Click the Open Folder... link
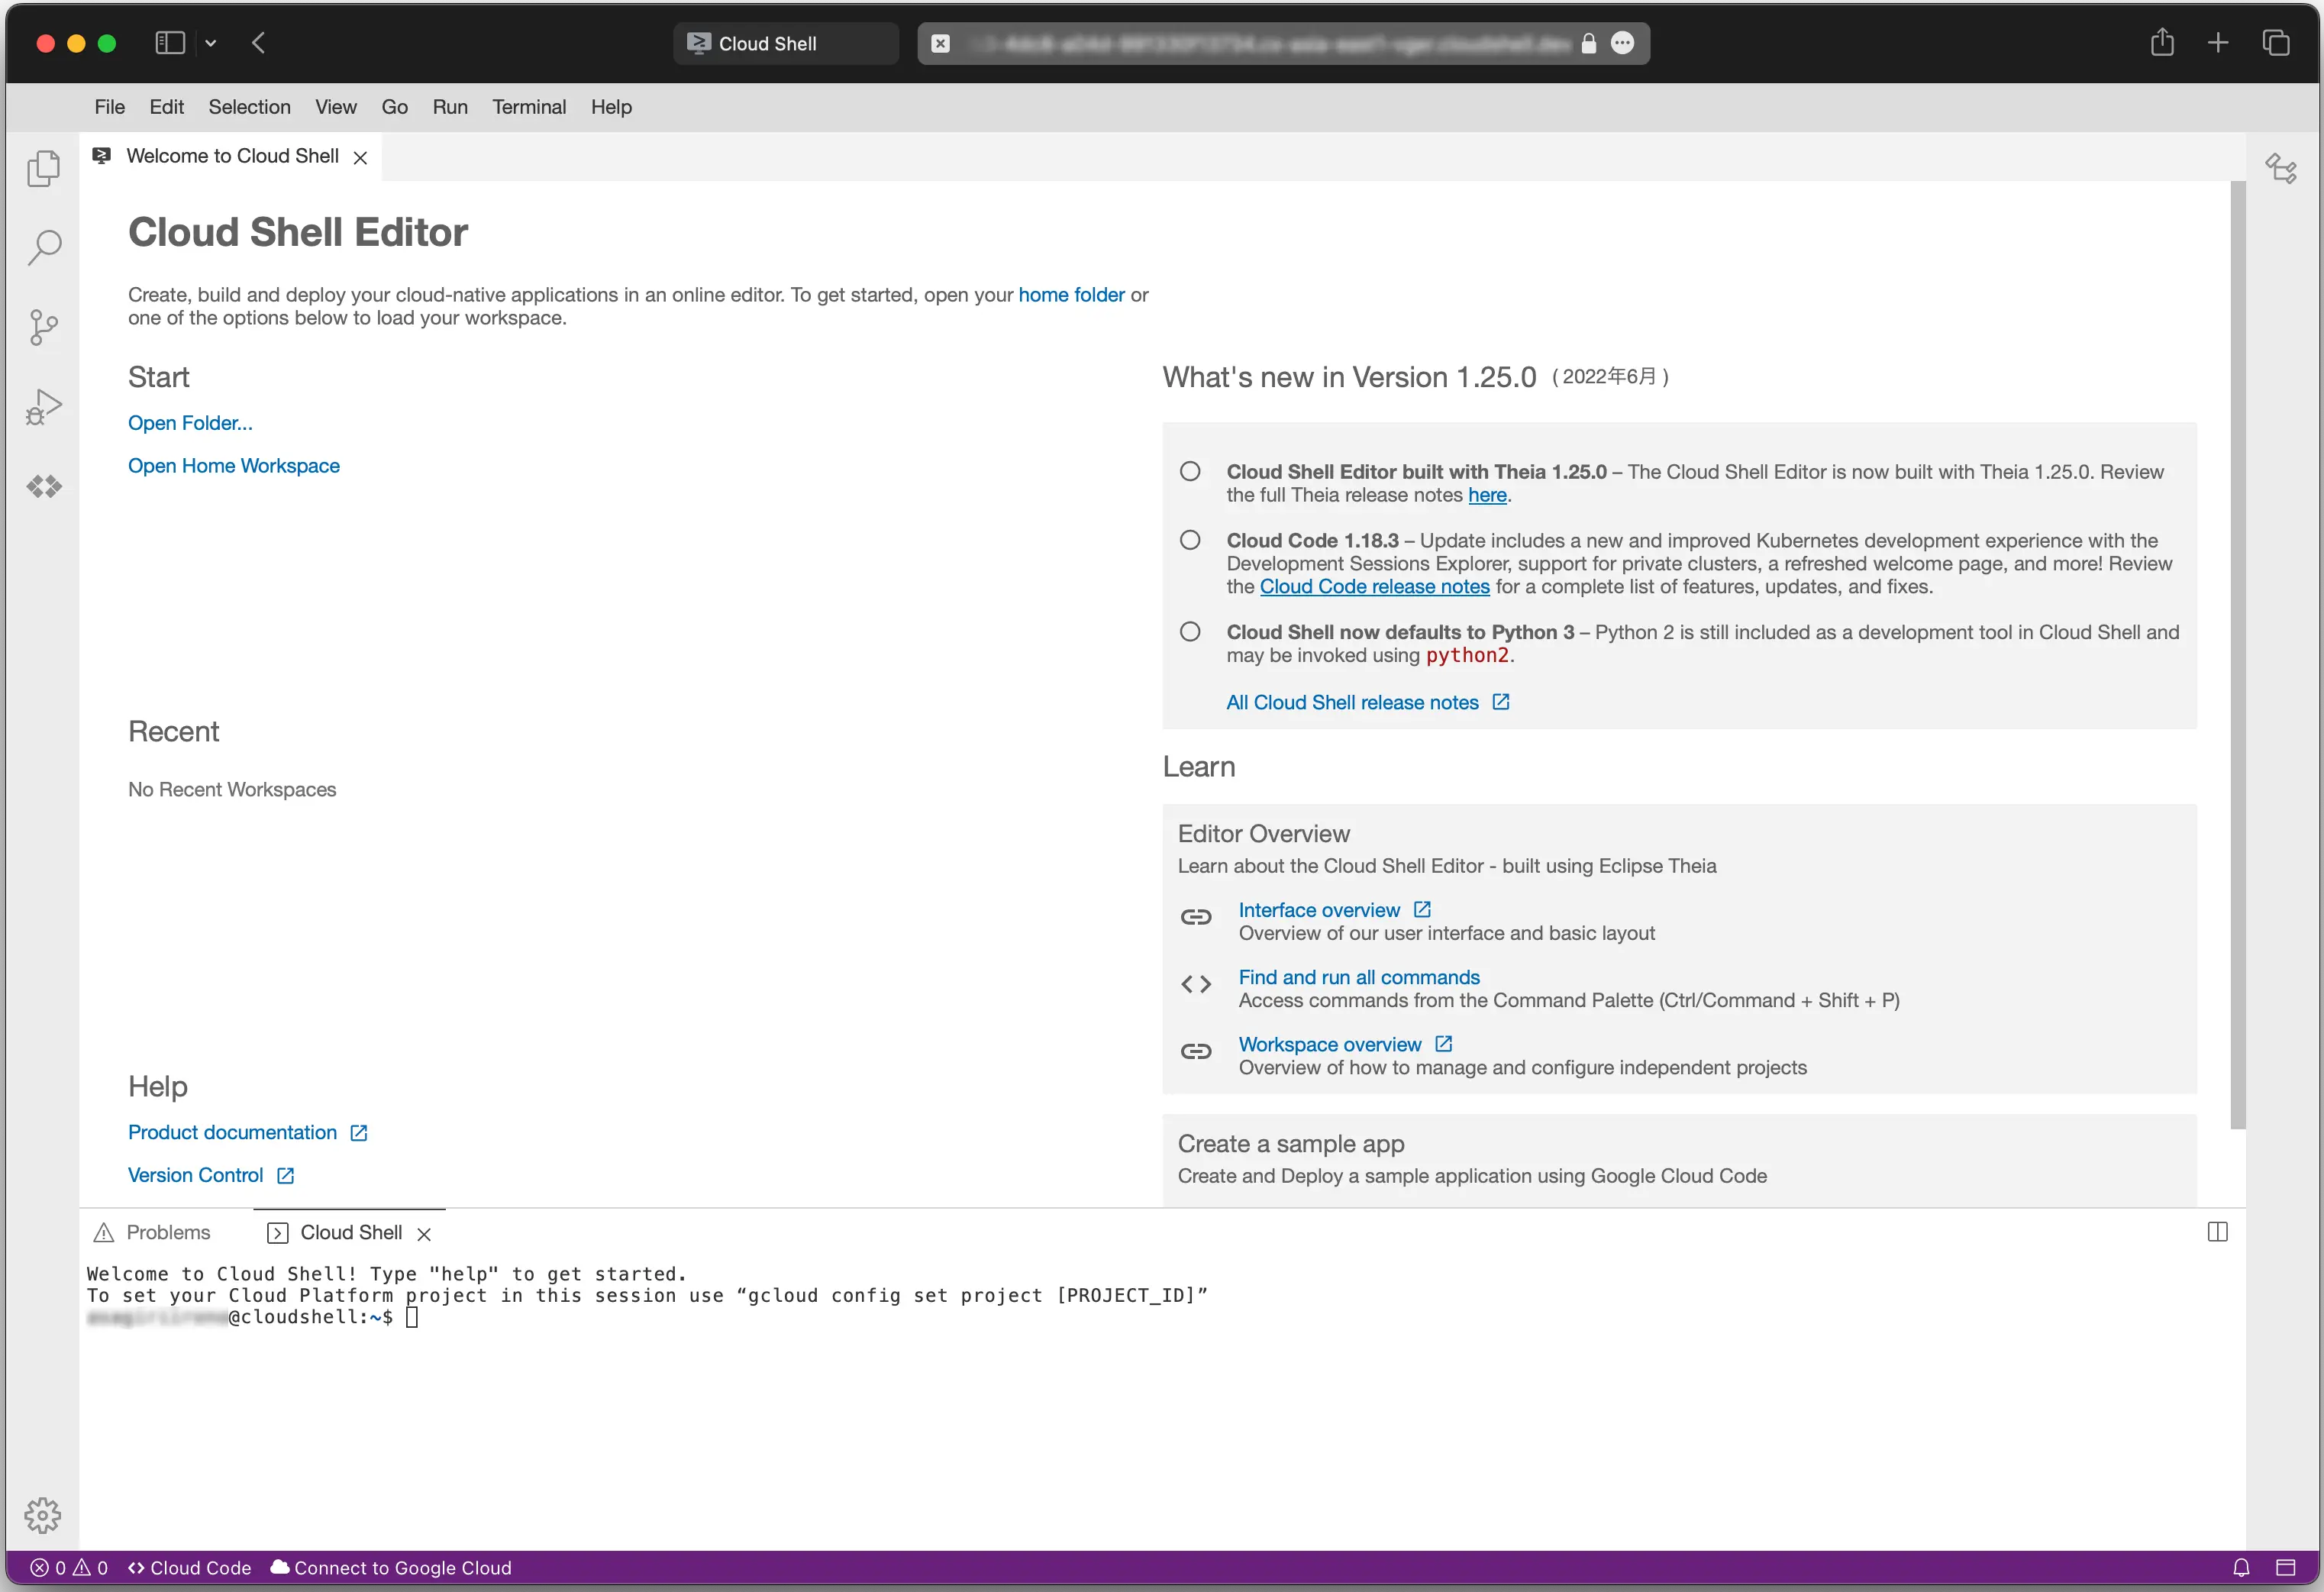This screenshot has width=2324, height=1592. tap(190, 423)
